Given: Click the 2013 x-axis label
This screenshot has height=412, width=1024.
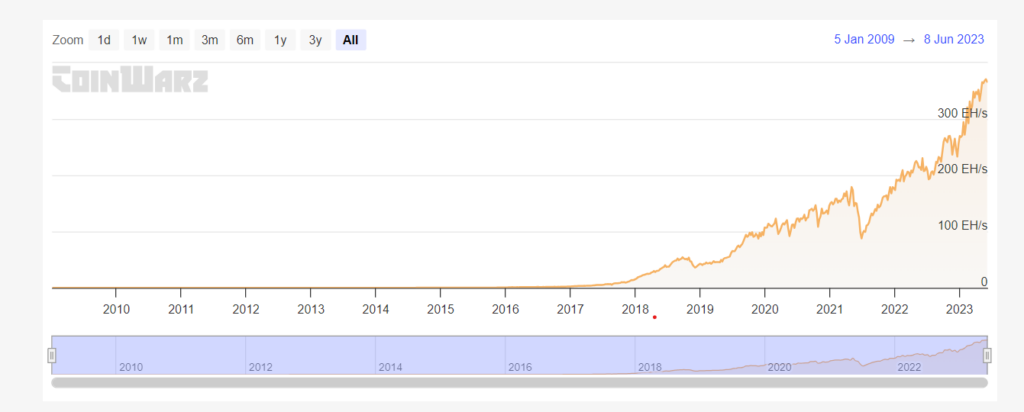Looking at the screenshot, I should (311, 309).
